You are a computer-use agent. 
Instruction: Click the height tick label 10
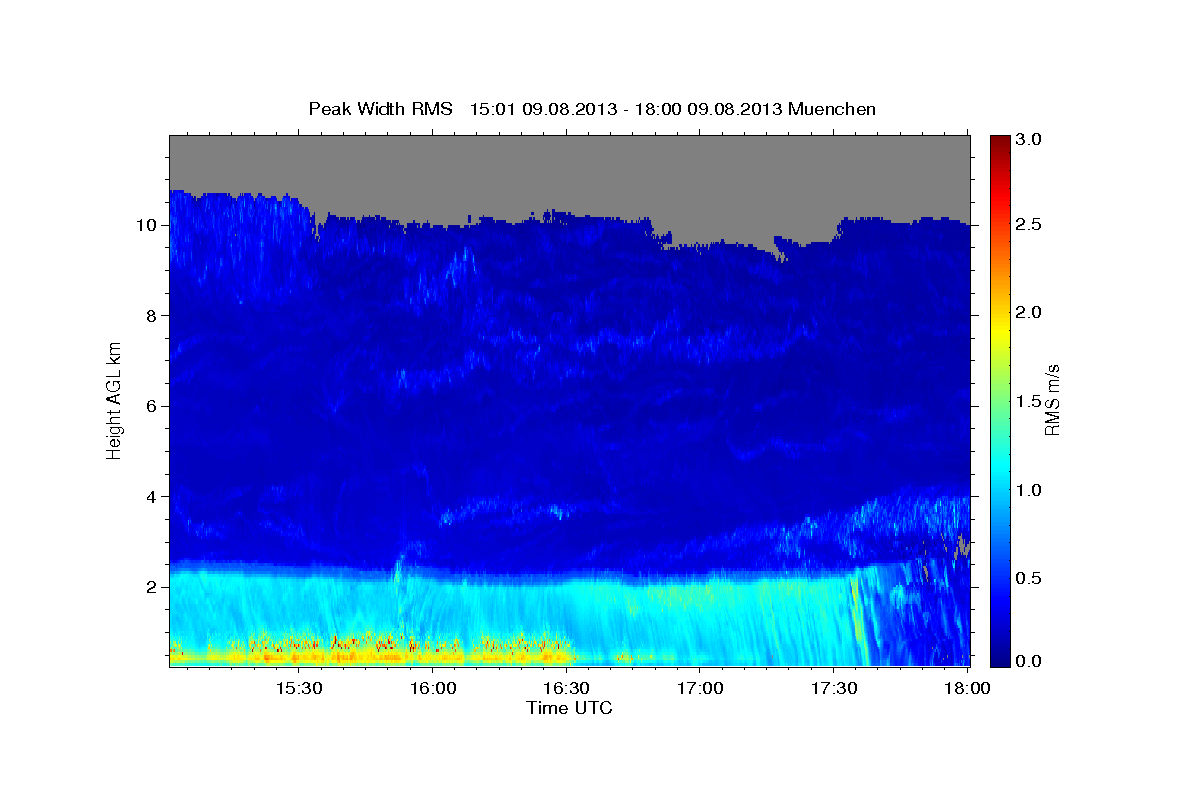tap(149, 225)
